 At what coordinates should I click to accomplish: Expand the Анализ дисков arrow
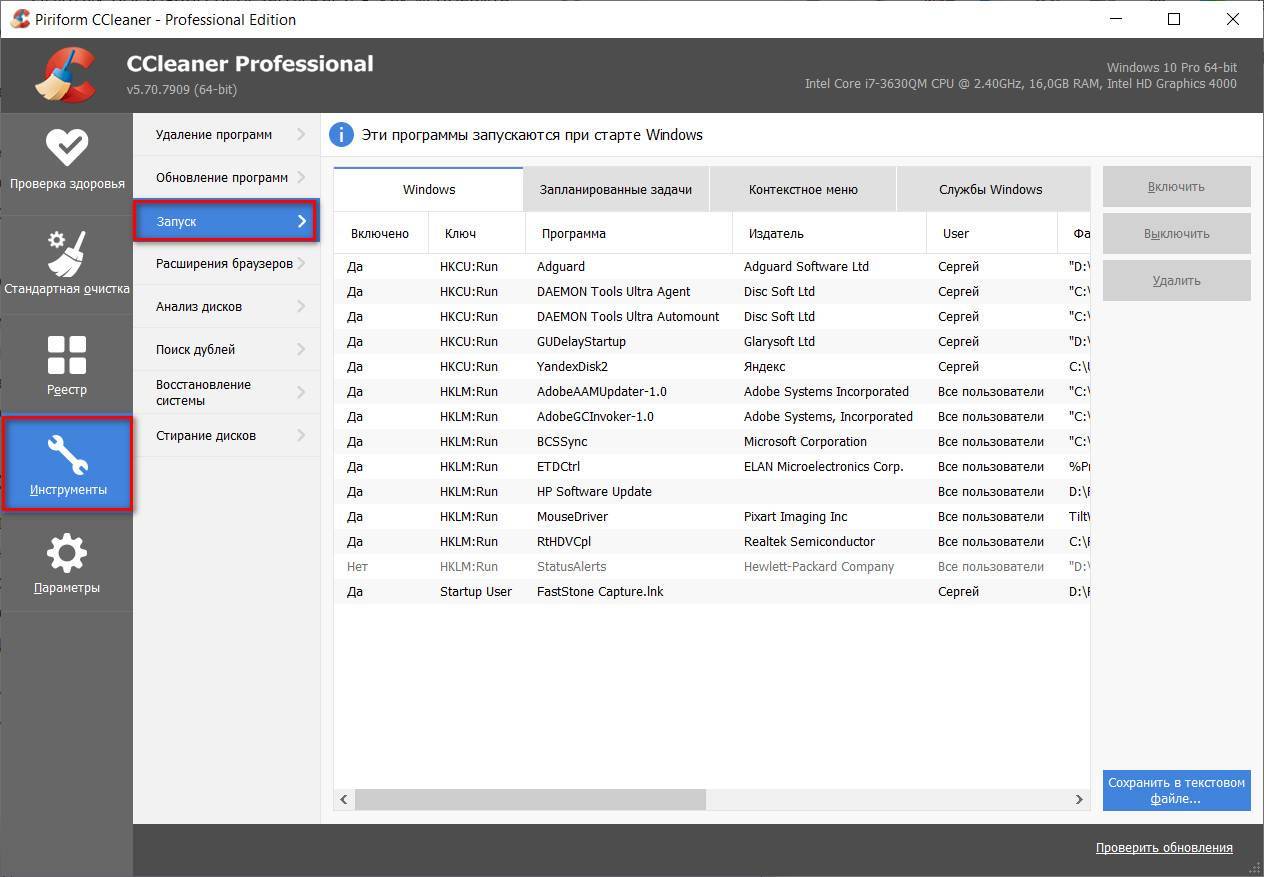[300, 307]
